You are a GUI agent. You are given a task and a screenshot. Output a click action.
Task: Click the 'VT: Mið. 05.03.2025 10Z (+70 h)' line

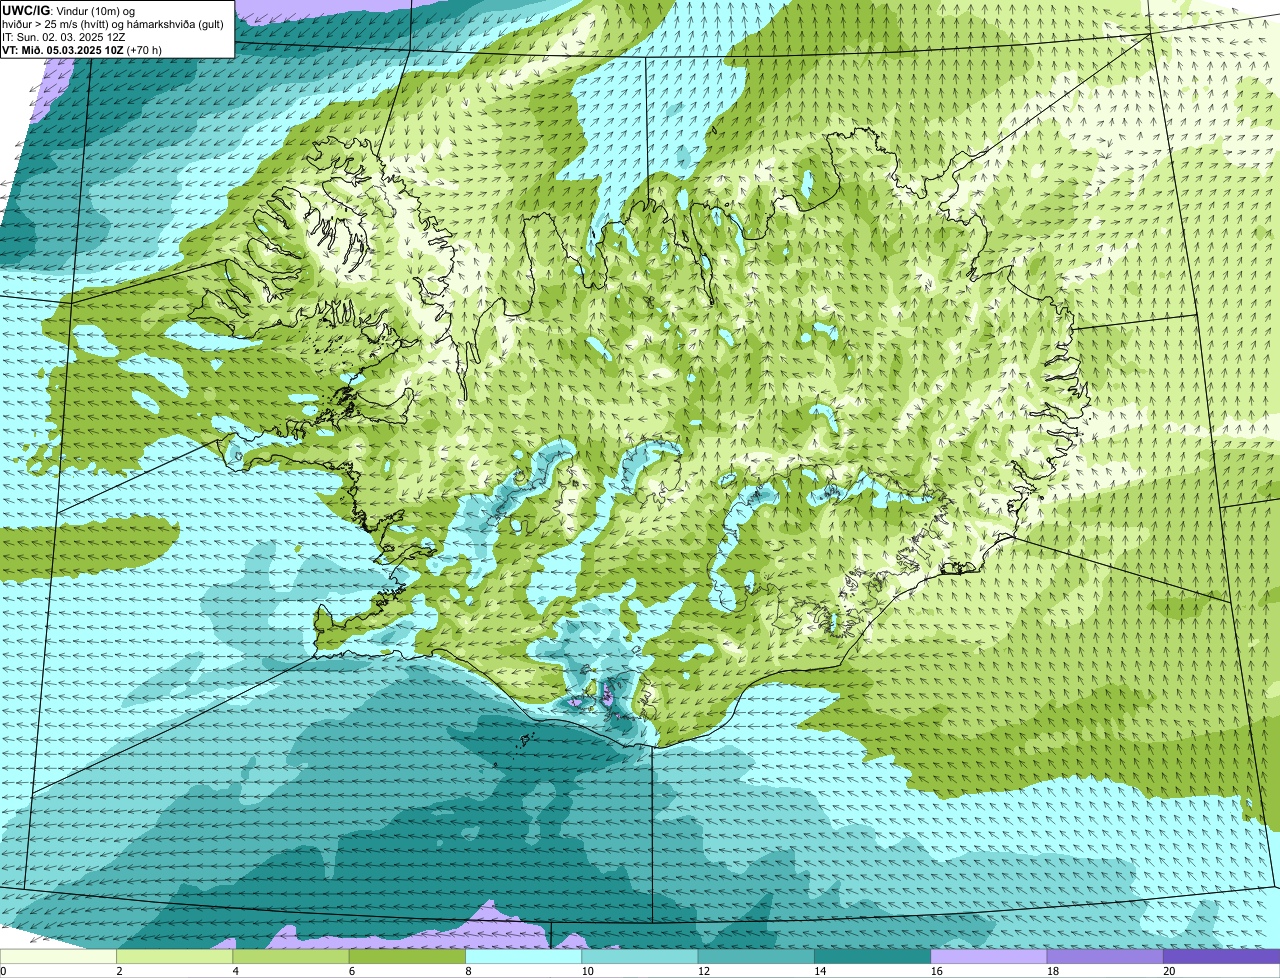click(x=82, y=49)
